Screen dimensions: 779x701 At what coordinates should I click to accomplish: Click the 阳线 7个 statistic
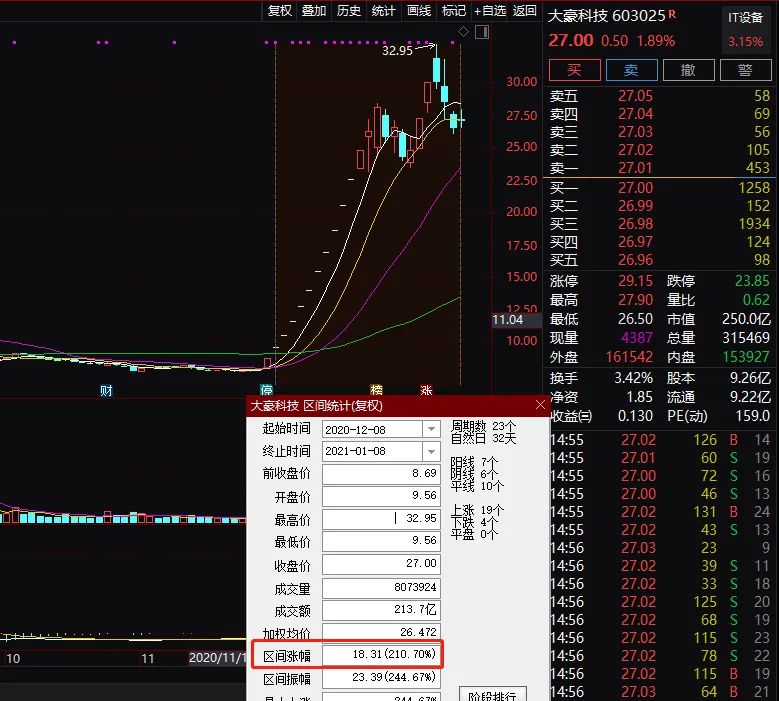(474, 463)
